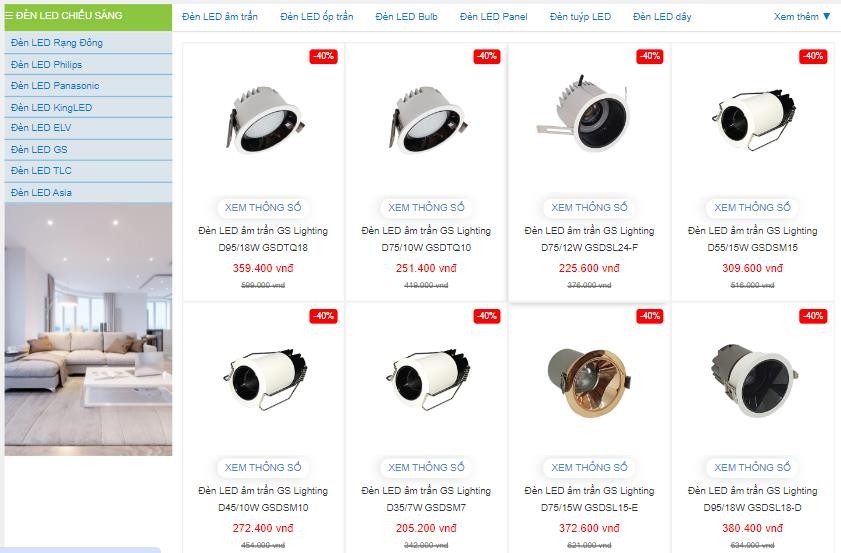
Task: Click XEM THÔNG SỐ for GSDTQ10
Action: (x=426, y=208)
